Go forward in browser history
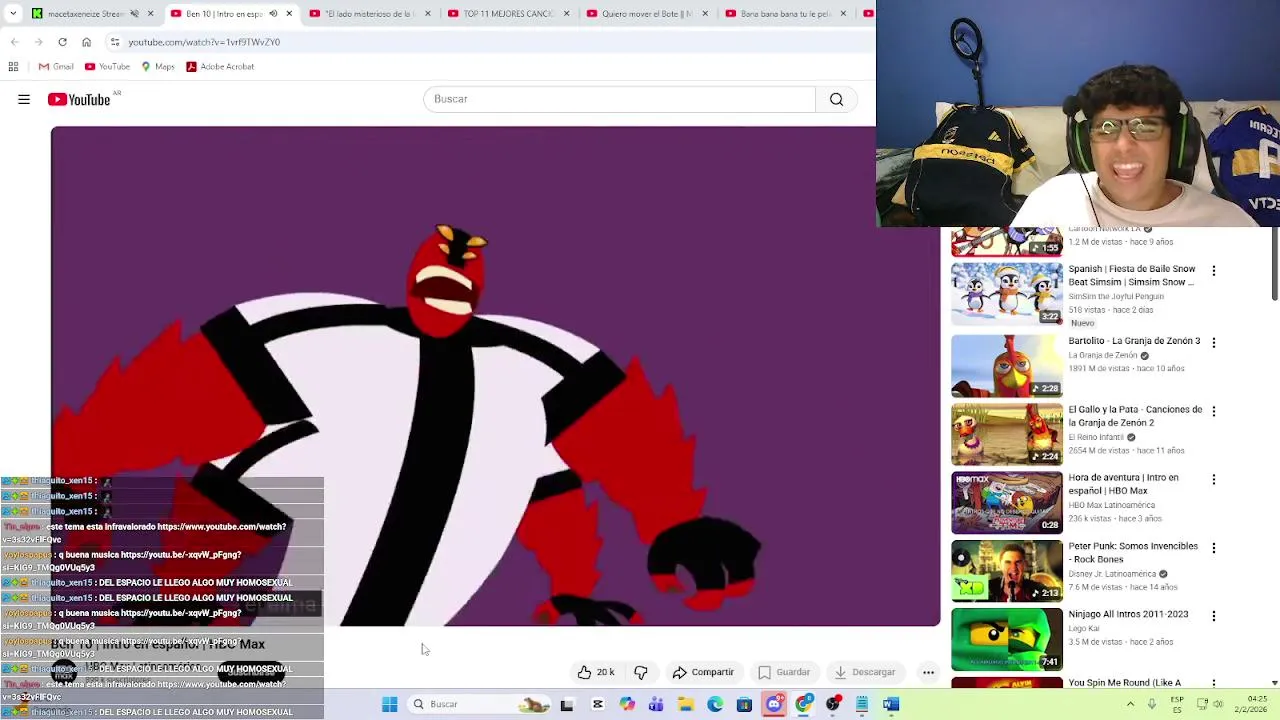The image size is (1280, 720). pyautogui.click(x=38, y=42)
